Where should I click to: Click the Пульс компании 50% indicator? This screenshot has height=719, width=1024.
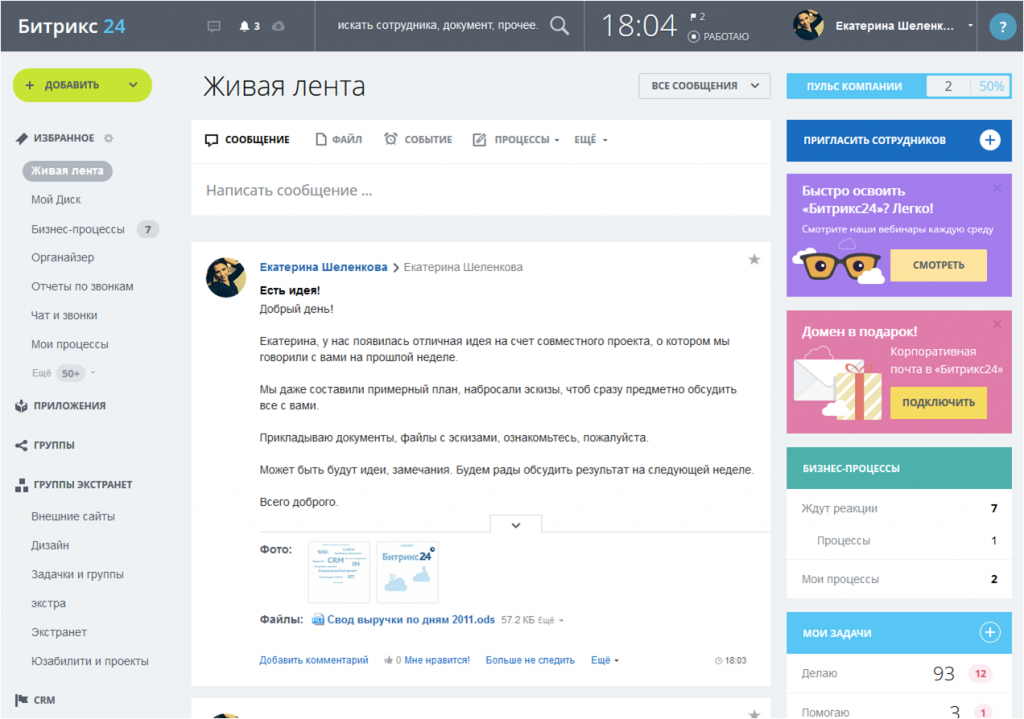click(991, 86)
